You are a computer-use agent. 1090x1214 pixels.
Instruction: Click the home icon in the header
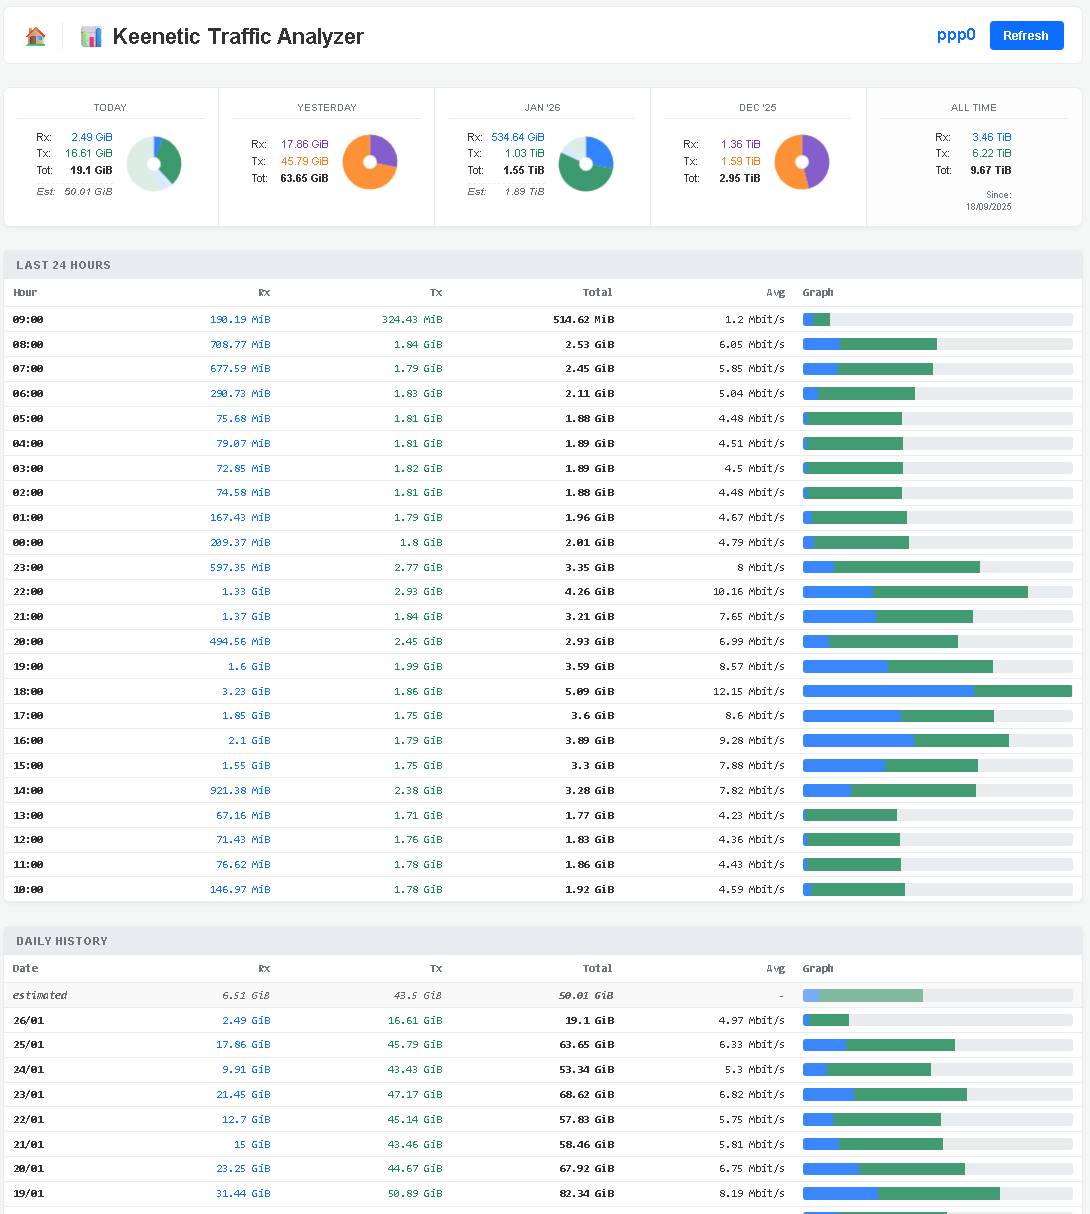[x=36, y=36]
